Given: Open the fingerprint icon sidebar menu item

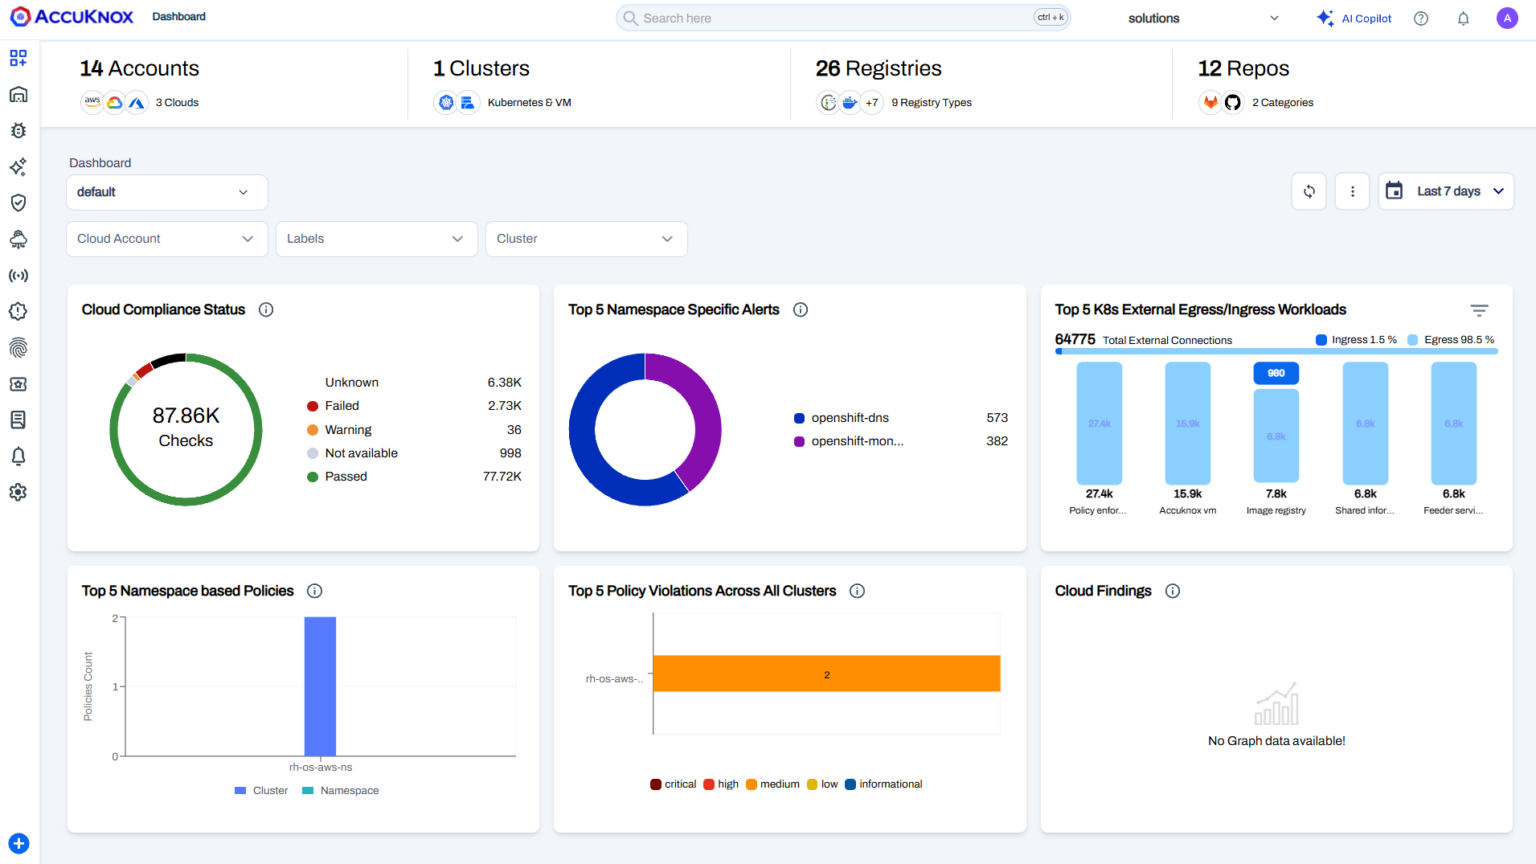Looking at the screenshot, I should pos(18,347).
